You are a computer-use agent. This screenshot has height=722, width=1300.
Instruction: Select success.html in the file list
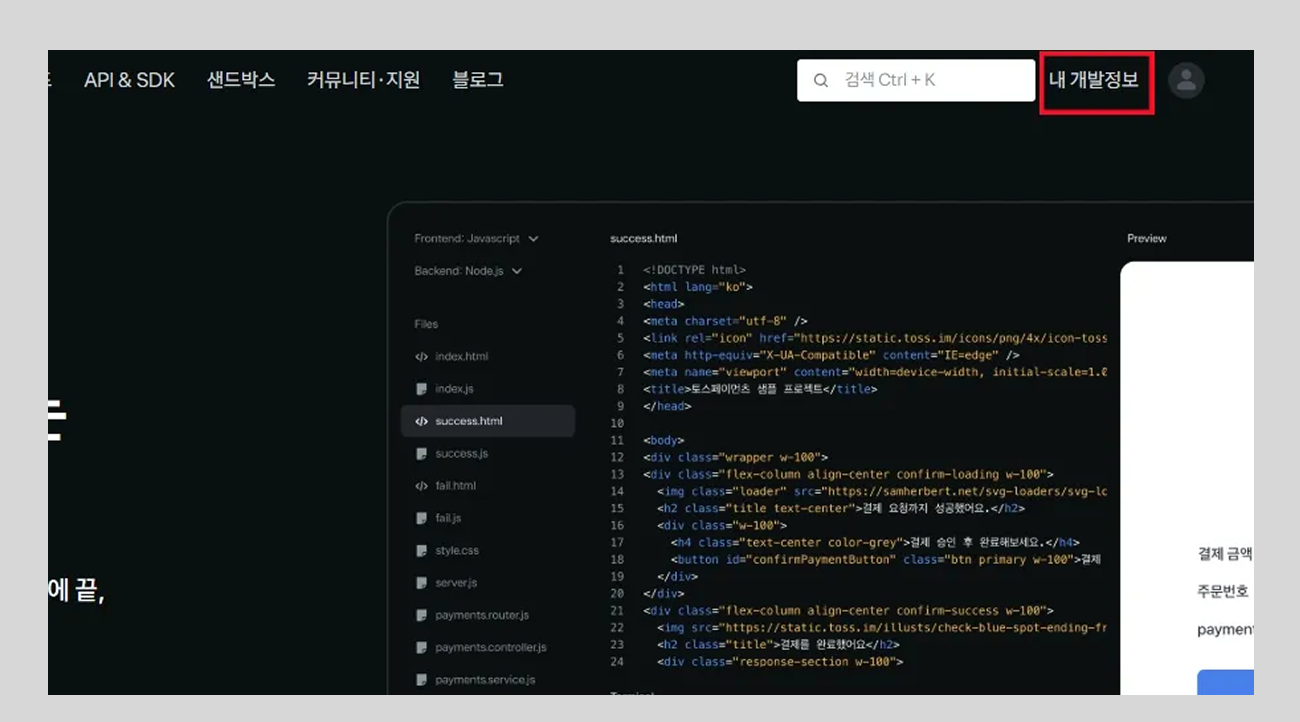(488, 421)
